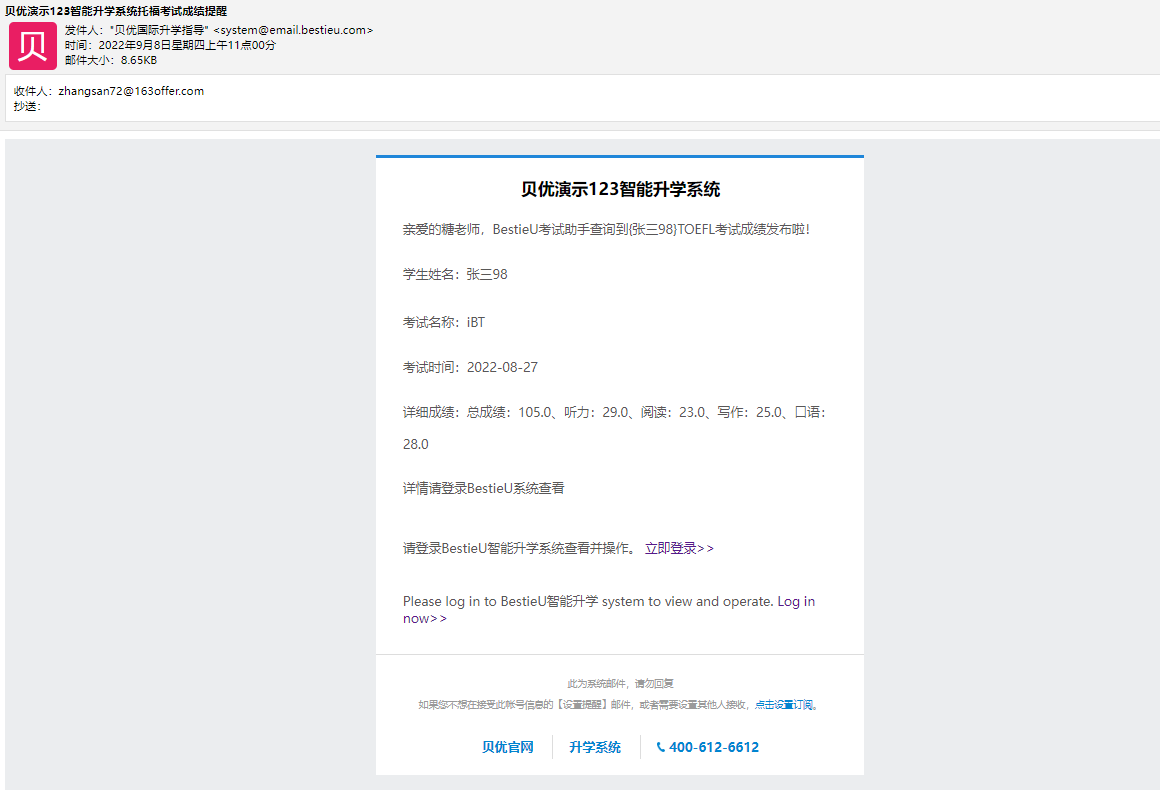Image resolution: width=1160 pixels, height=790 pixels.
Task: Click the phone icon beside 400-612-6612
Action: tap(661, 747)
